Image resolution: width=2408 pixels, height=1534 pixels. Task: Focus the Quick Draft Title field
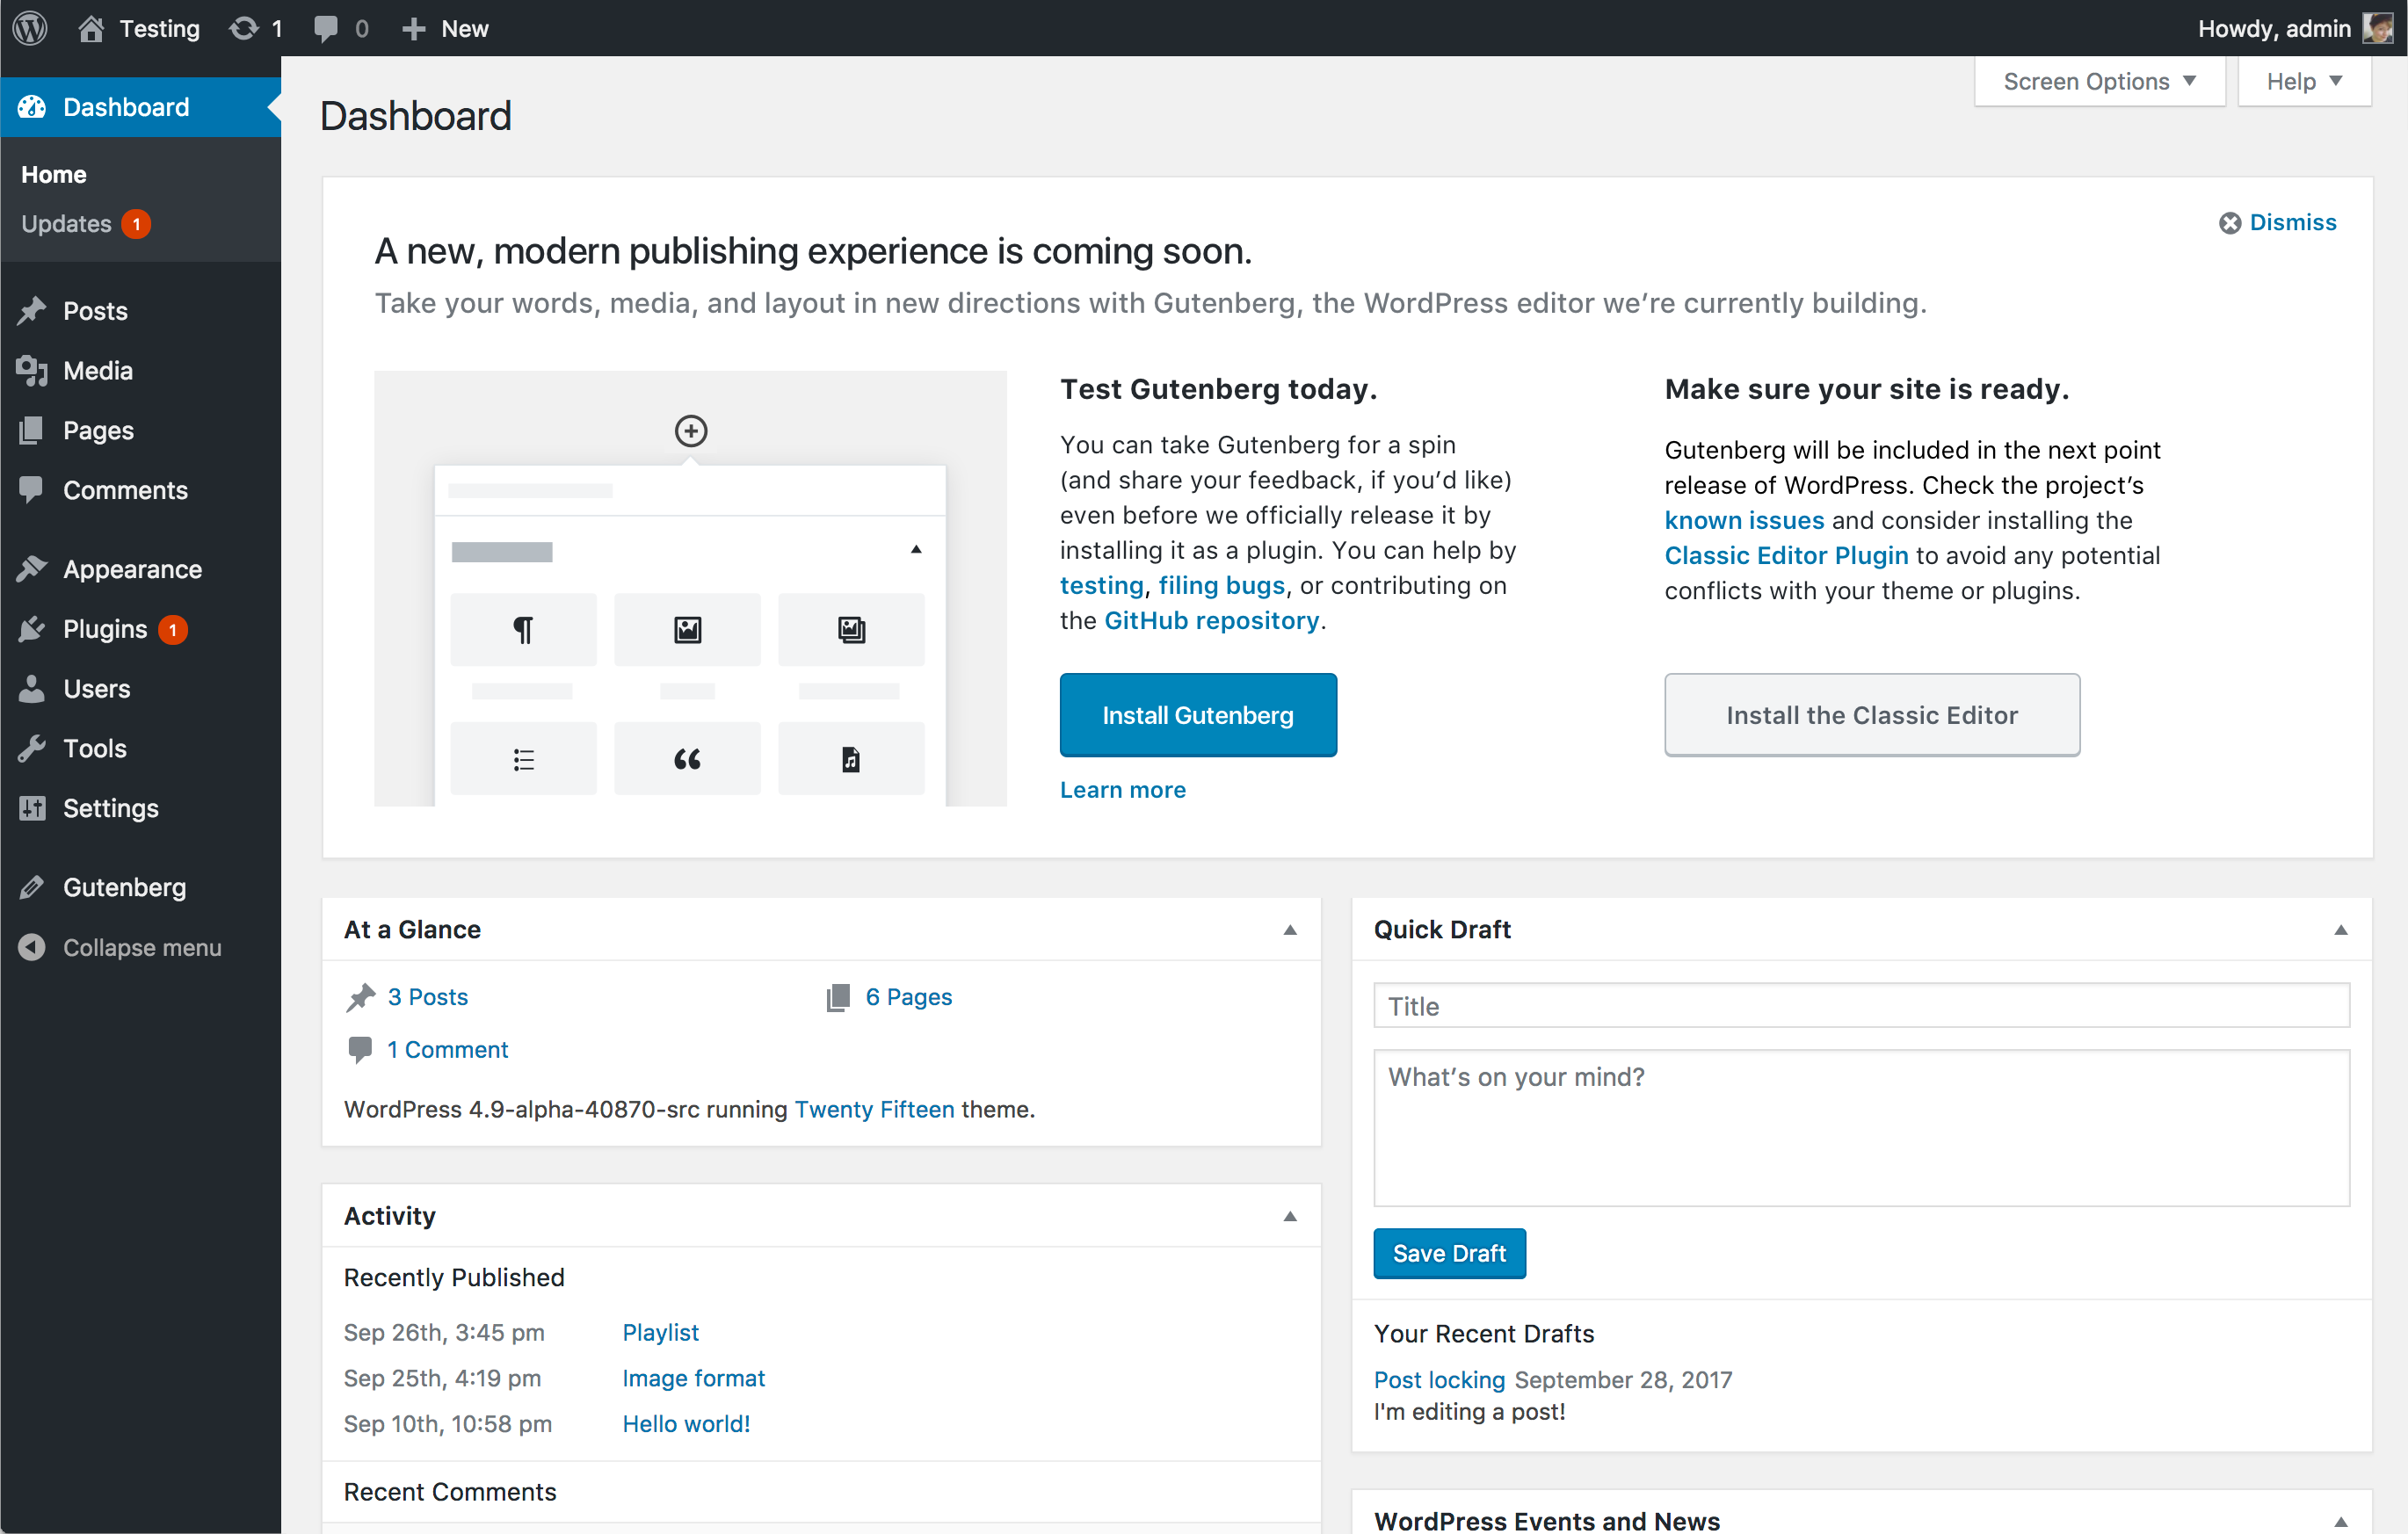[x=1861, y=1005]
